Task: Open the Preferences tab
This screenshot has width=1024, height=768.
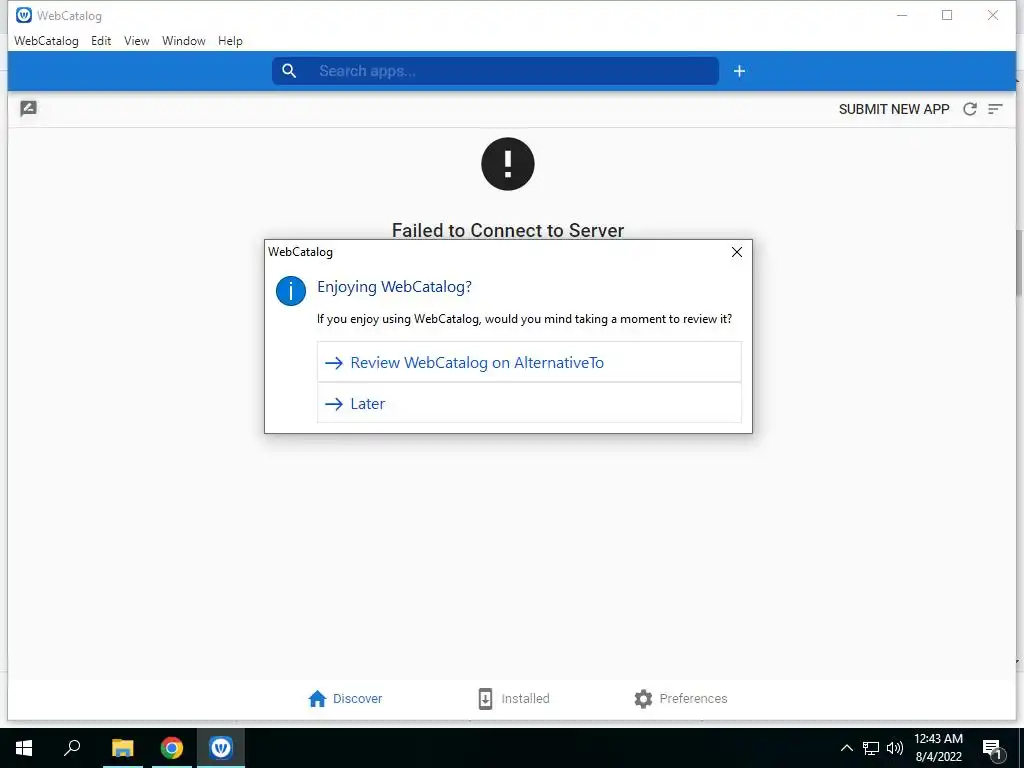Action: [680, 699]
